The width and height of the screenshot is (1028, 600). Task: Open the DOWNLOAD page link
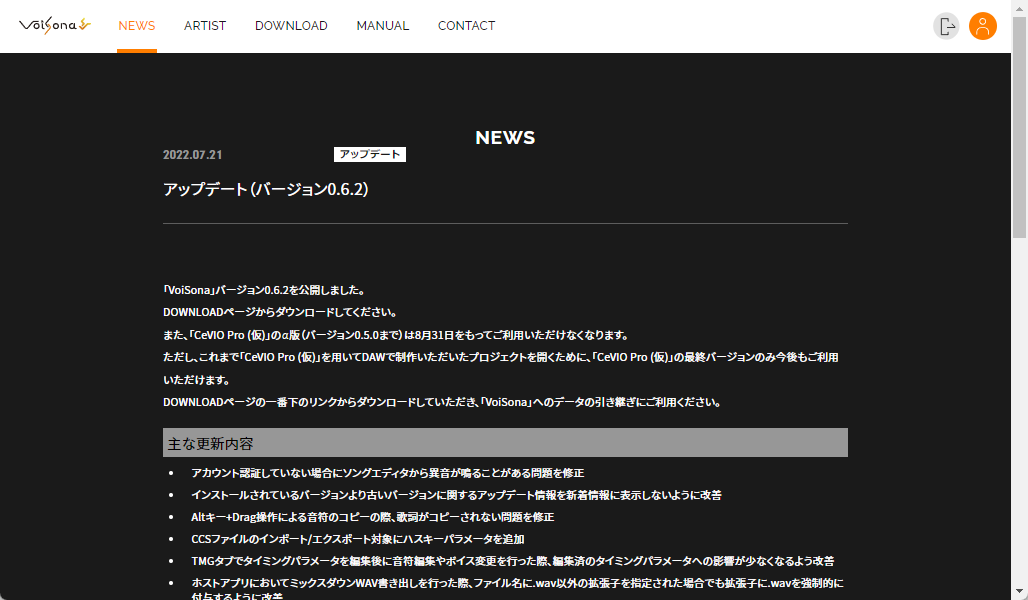point(291,26)
